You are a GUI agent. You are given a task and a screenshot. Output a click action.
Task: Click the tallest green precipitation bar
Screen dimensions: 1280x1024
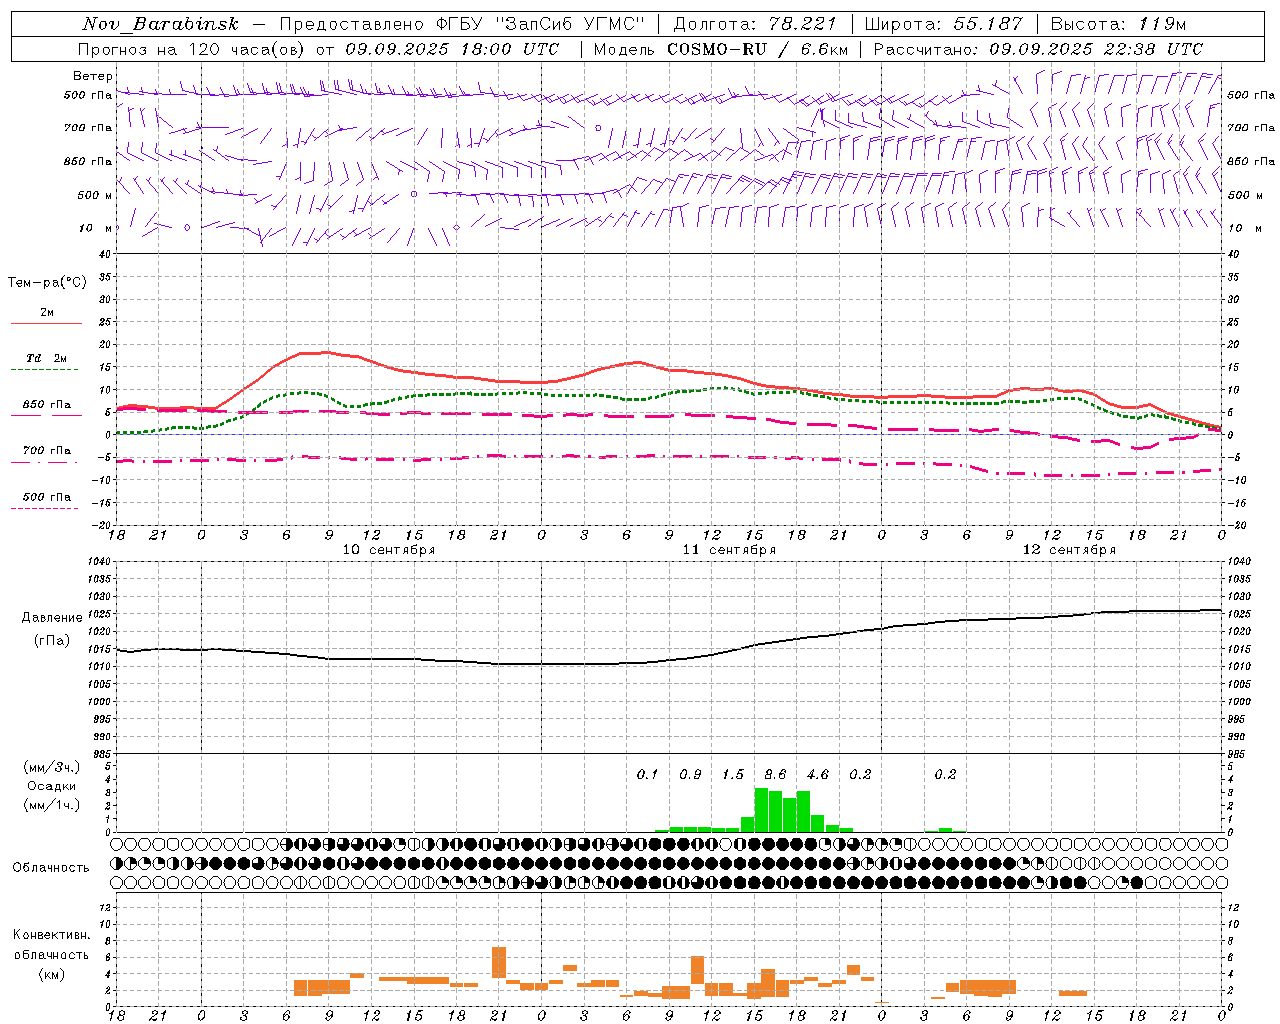[761, 810]
